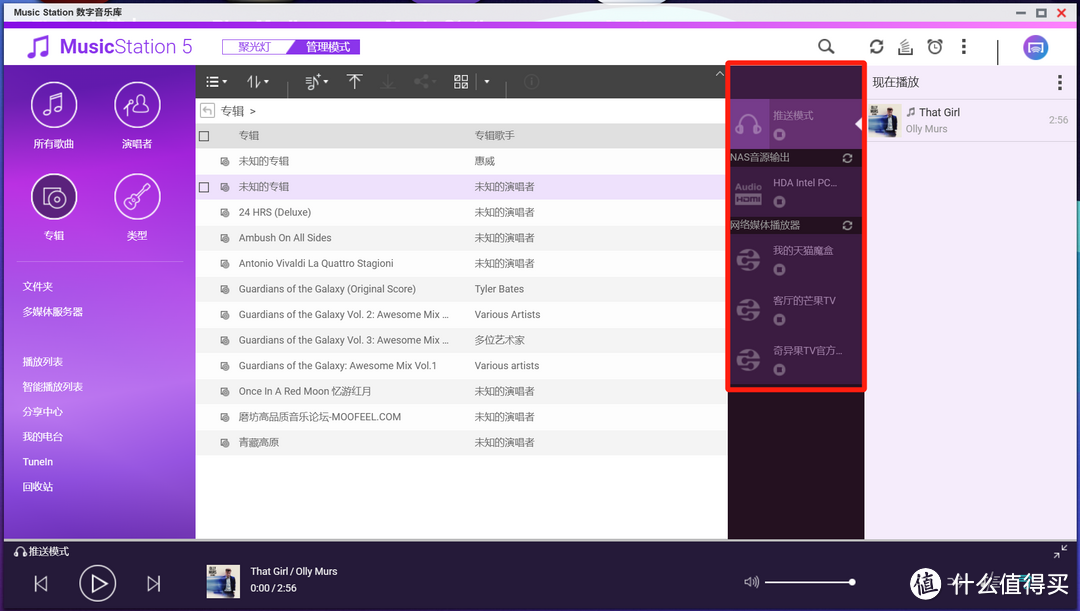This screenshot has width=1080, height=611.
Task: Select the 类型 genre icon
Action: tap(137, 198)
